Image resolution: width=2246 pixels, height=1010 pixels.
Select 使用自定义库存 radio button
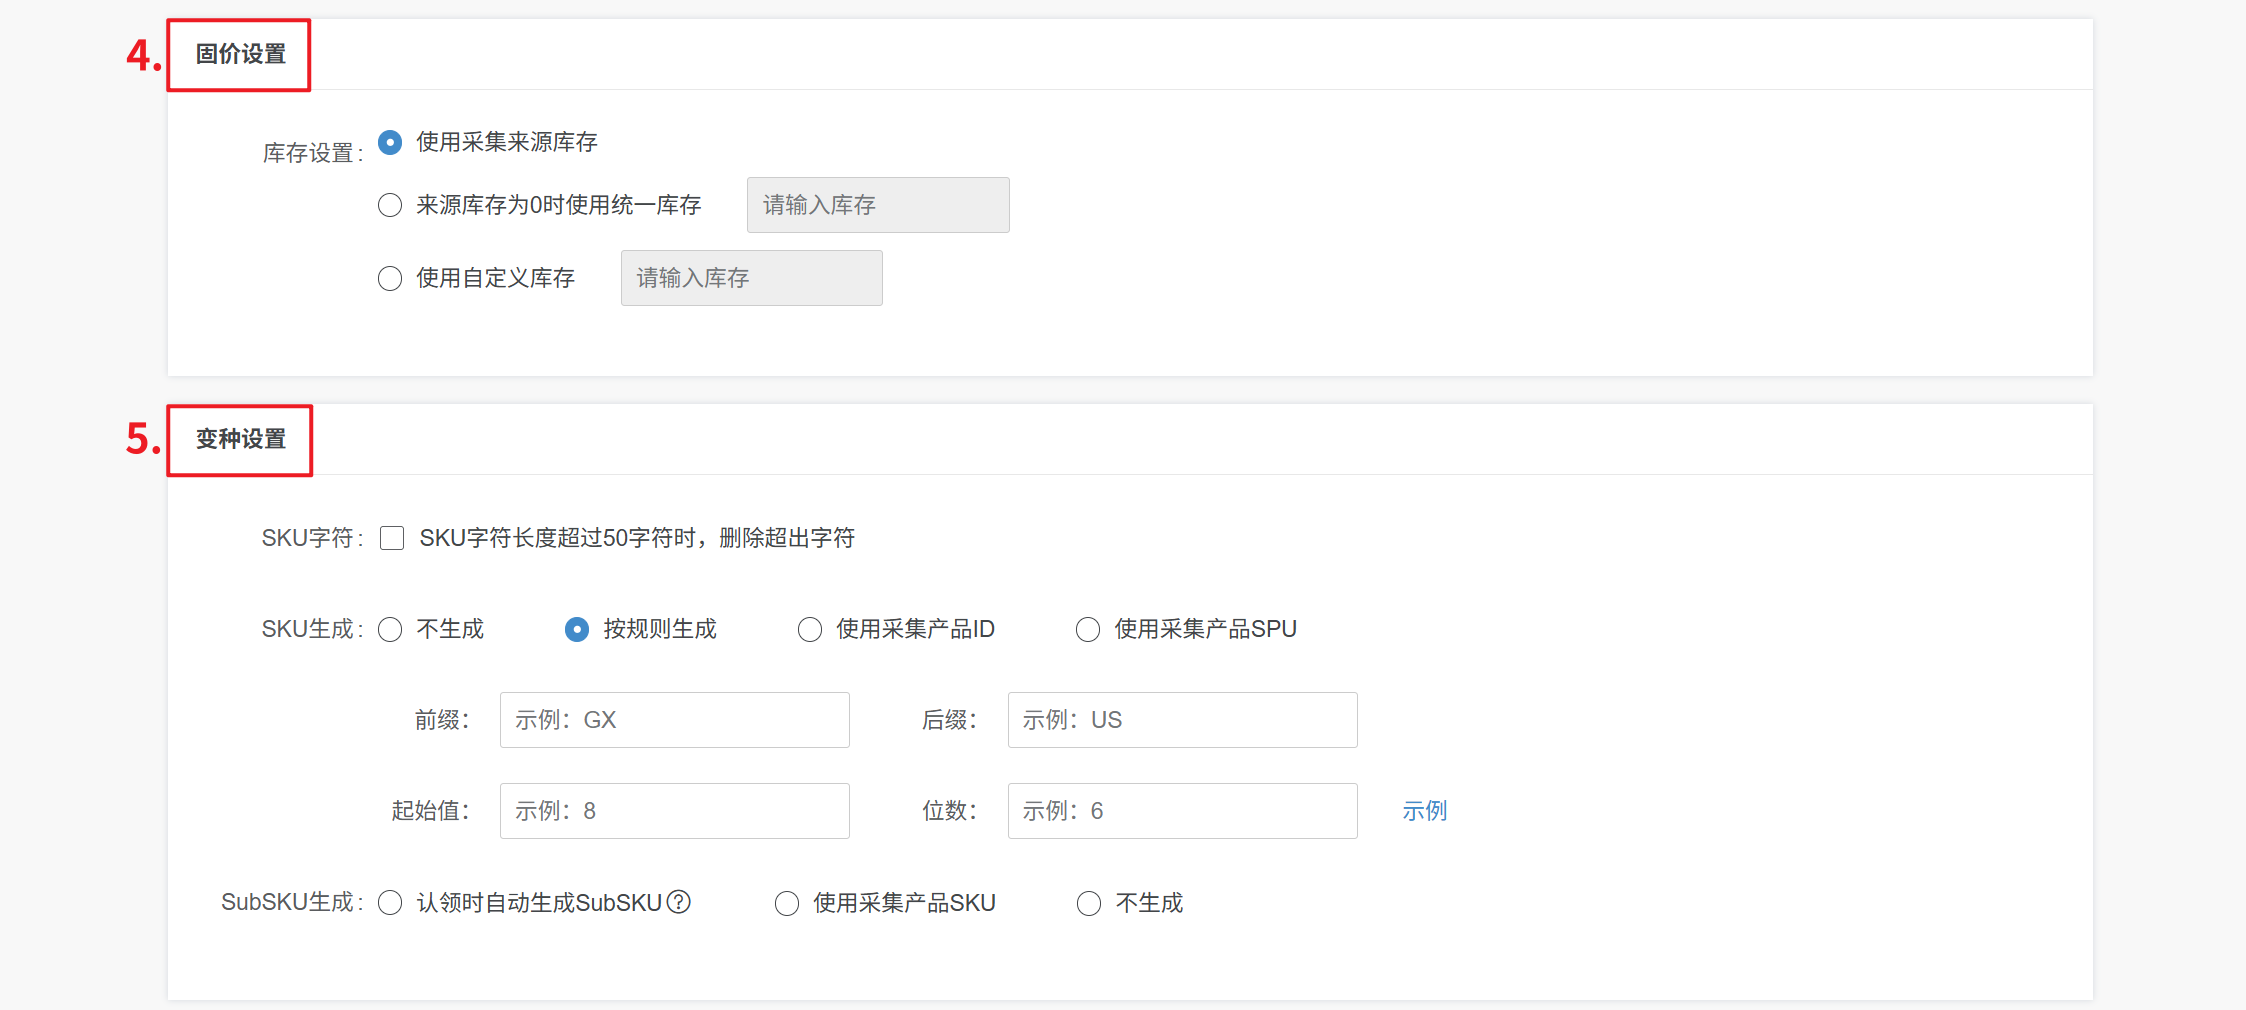(x=390, y=278)
